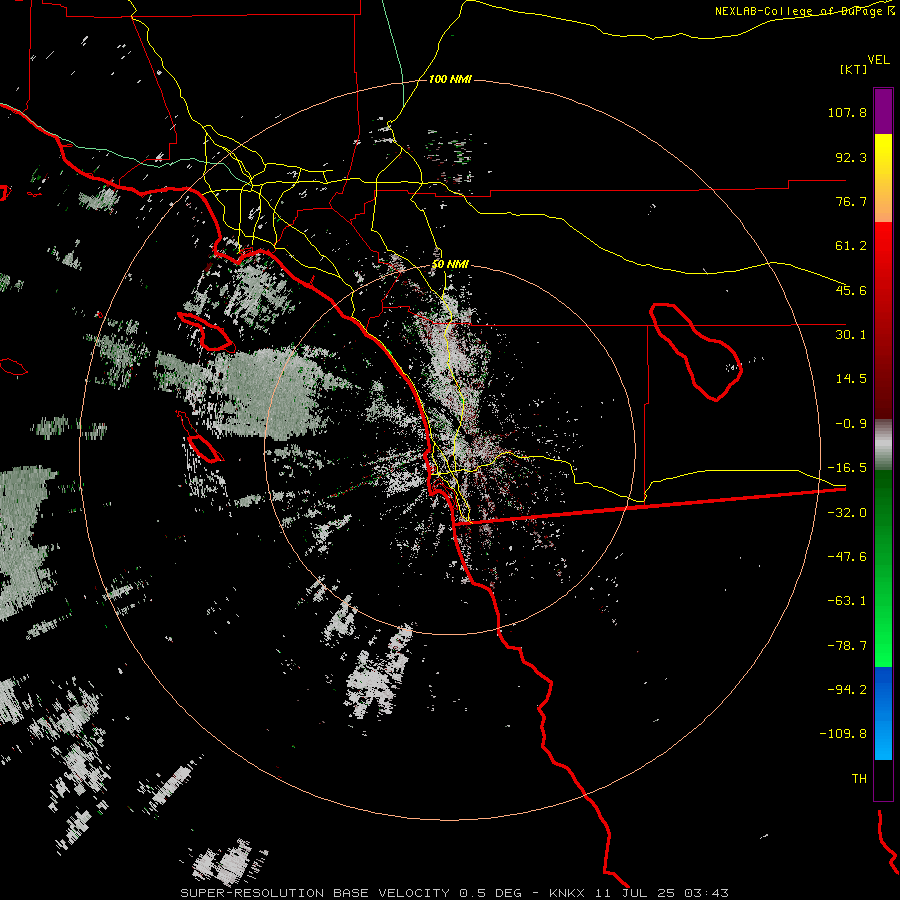Click the 45.6 velocity scale value
The width and height of the screenshot is (900, 900).
[851, 290]
